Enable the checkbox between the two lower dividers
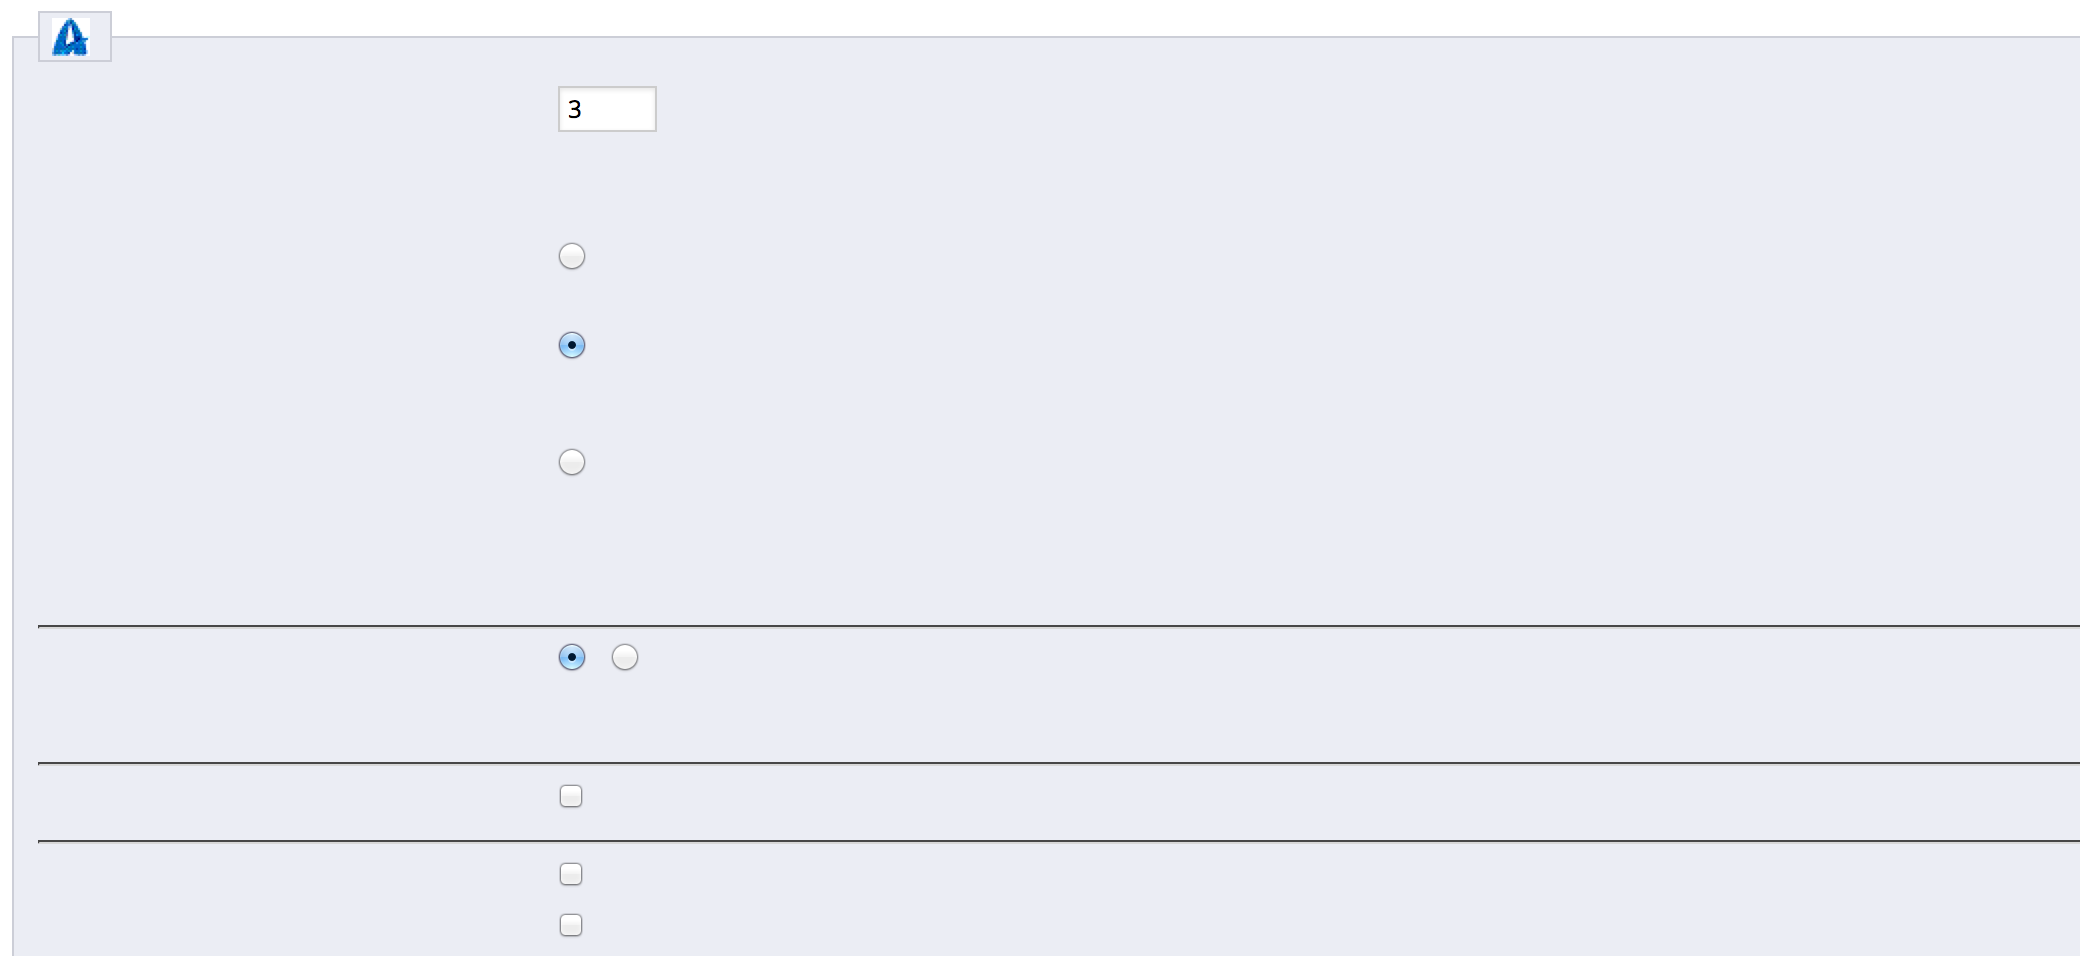The image size is (2080, 956). point(571,796)
